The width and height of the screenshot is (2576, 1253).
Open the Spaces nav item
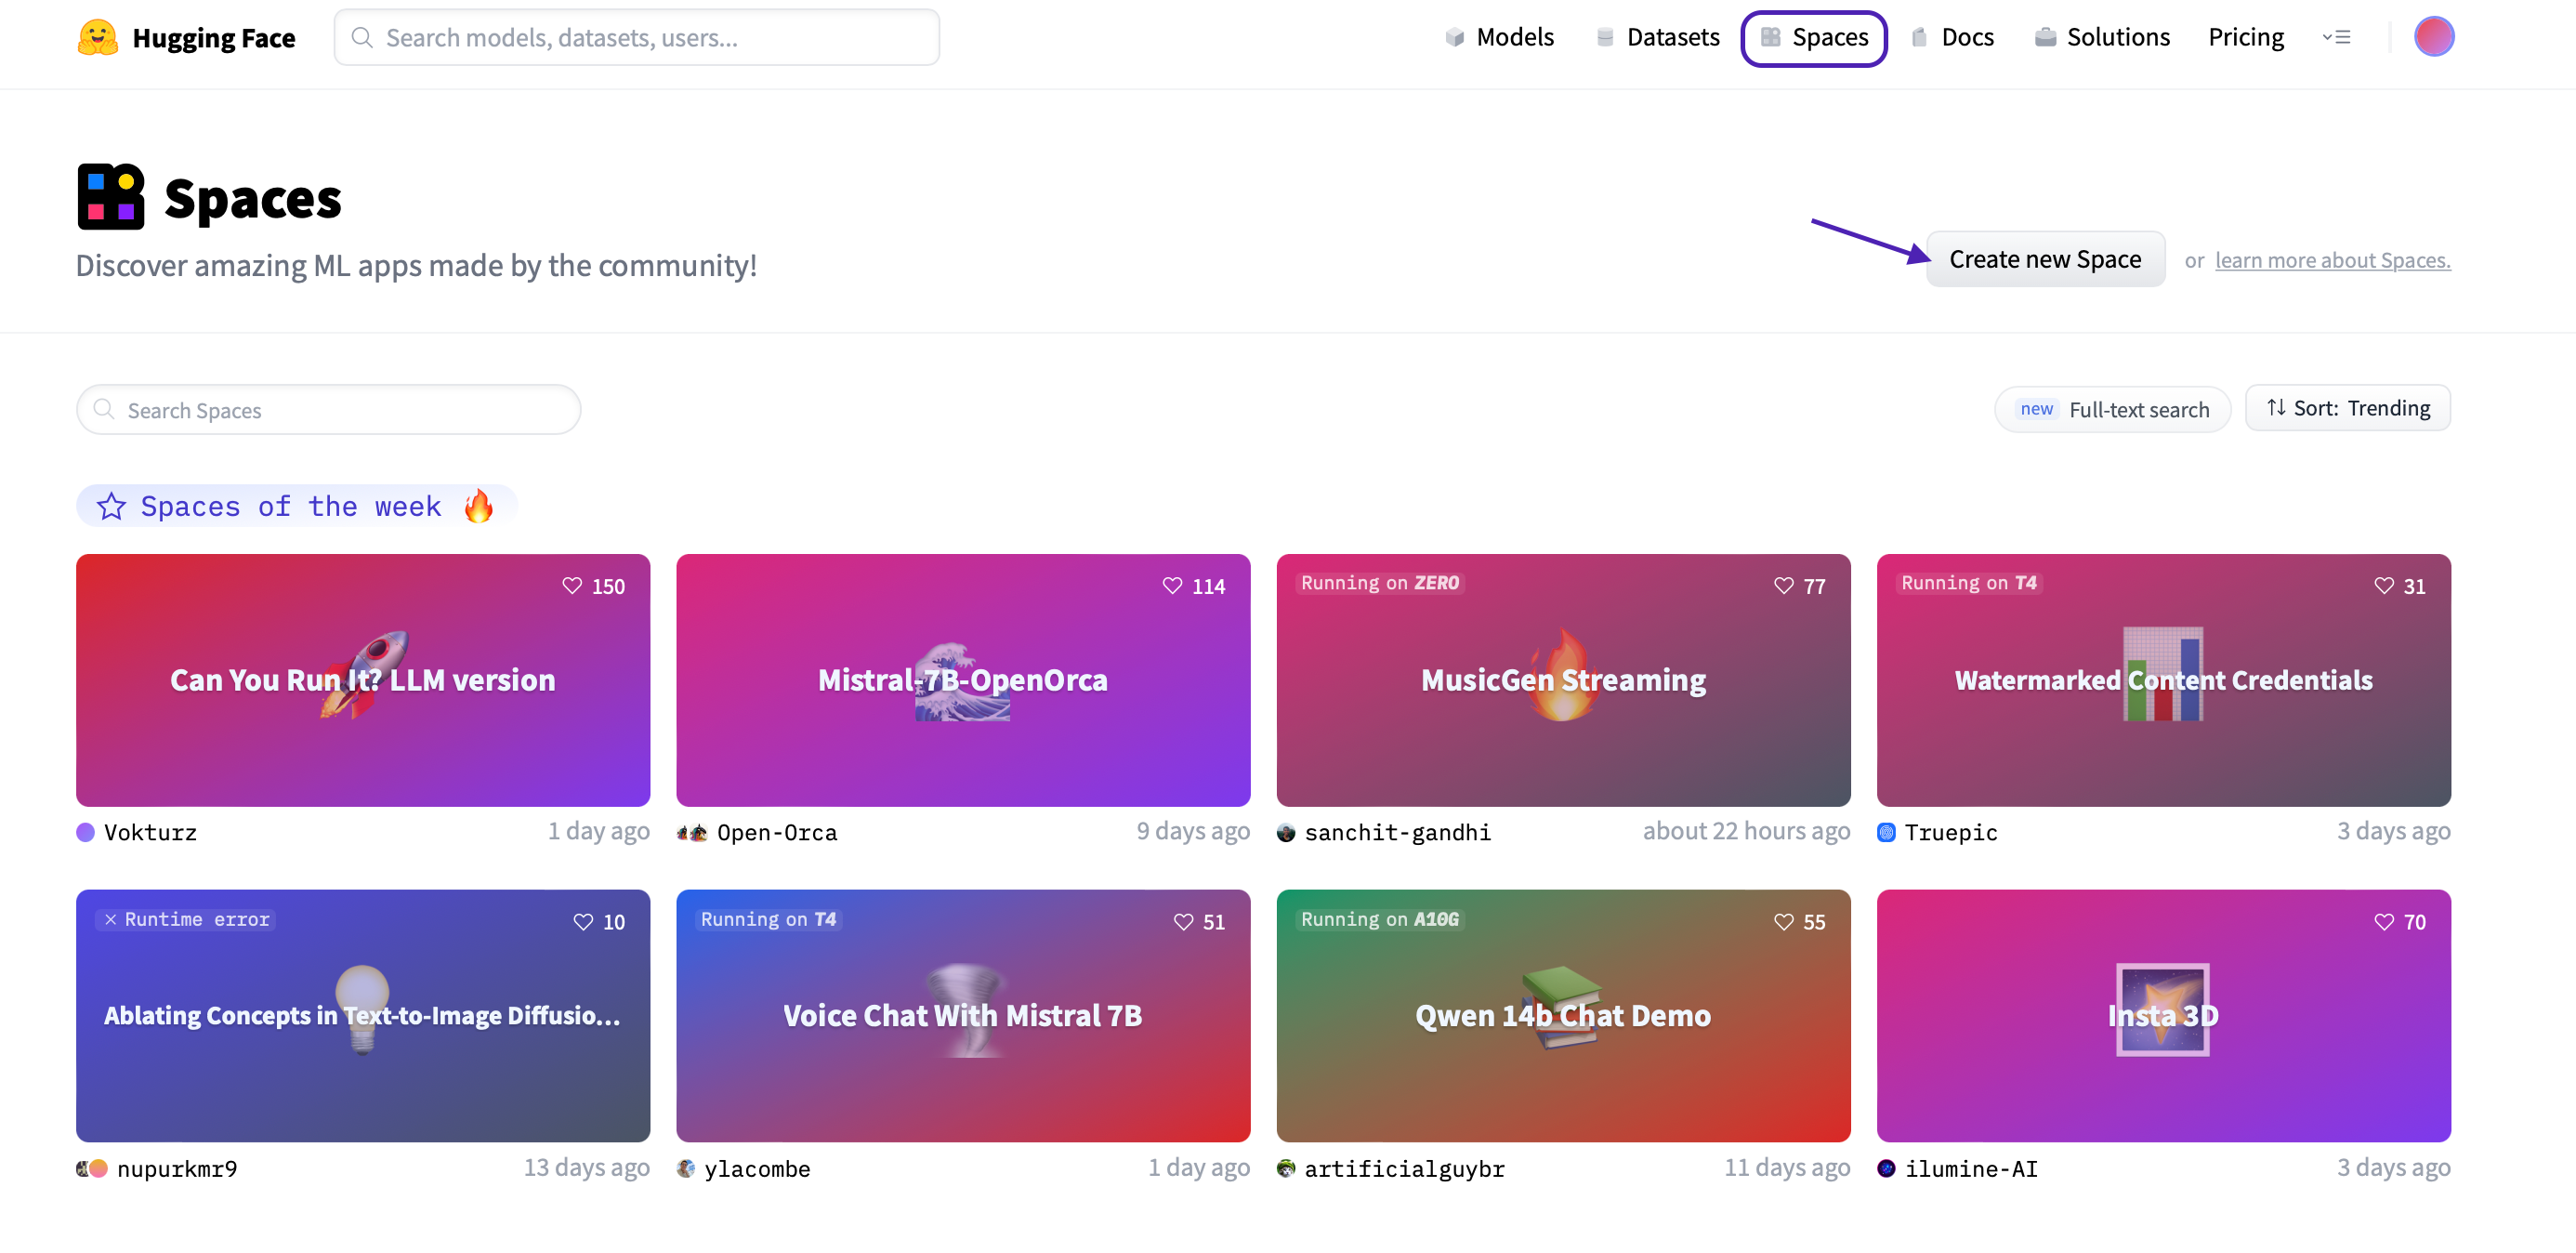click(x=1813, y=37)
